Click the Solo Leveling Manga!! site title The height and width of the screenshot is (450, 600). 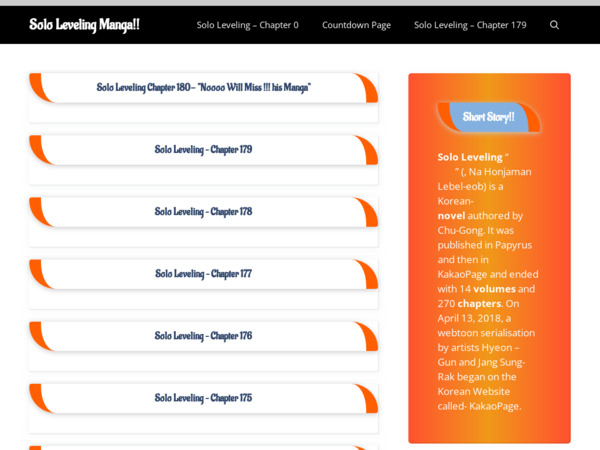(x=85, y=25)
